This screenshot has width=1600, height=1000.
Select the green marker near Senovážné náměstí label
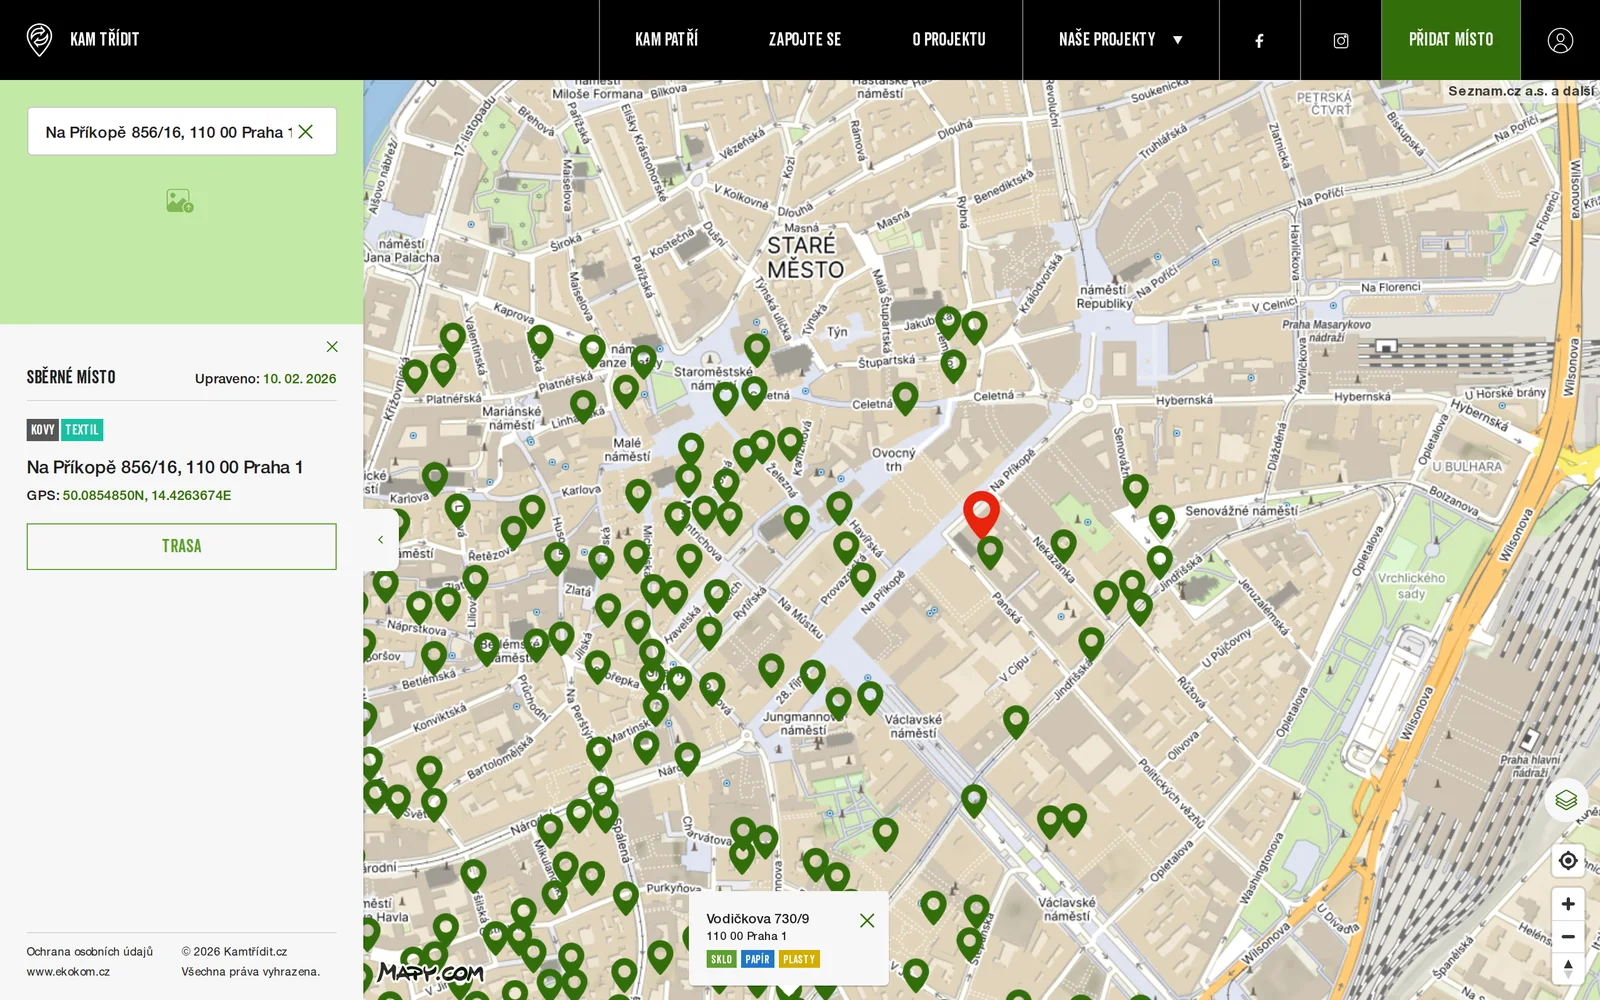(1161, 520)
